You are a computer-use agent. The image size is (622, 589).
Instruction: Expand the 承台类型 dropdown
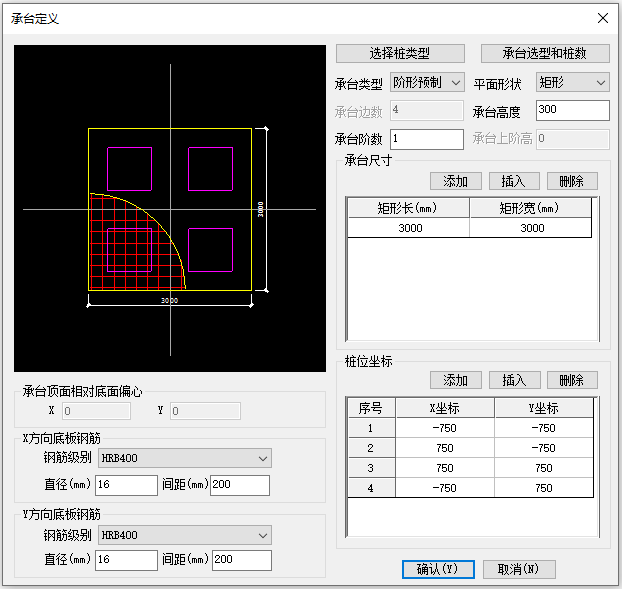point(427,82)
